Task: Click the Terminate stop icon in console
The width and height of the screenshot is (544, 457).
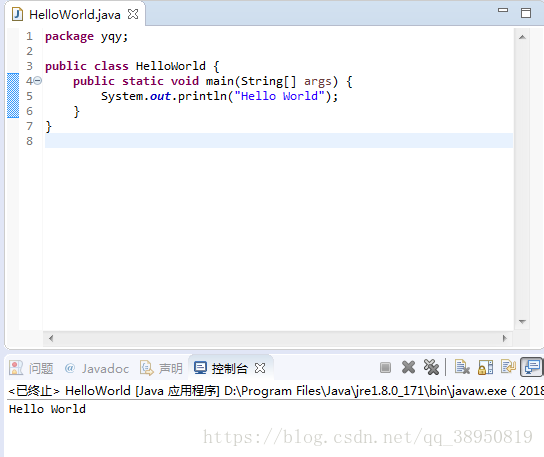Action: tap(385, 367)
